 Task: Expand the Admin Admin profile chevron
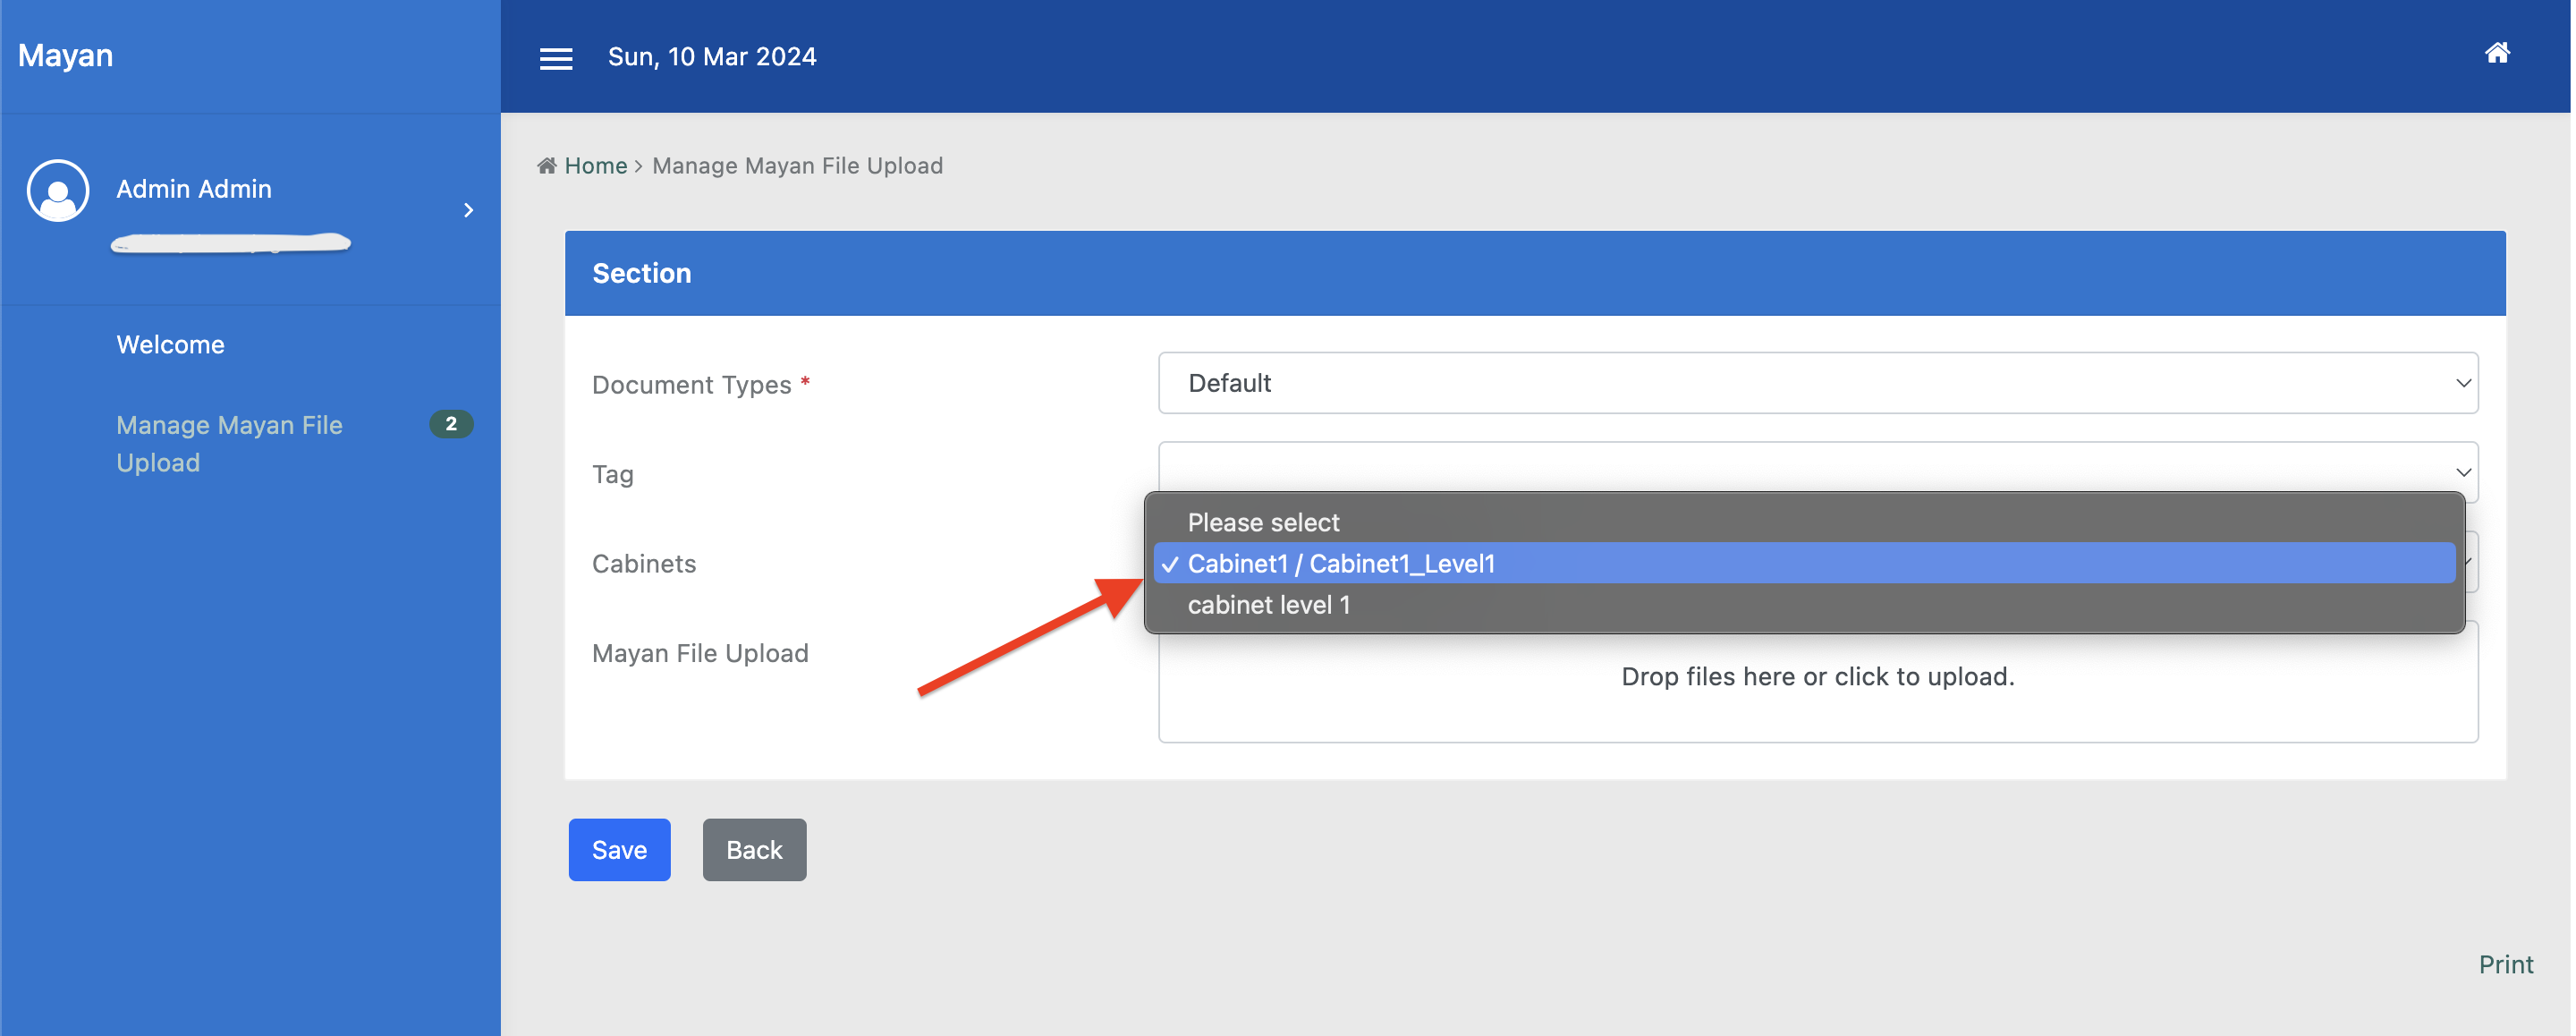pos(468,210)
